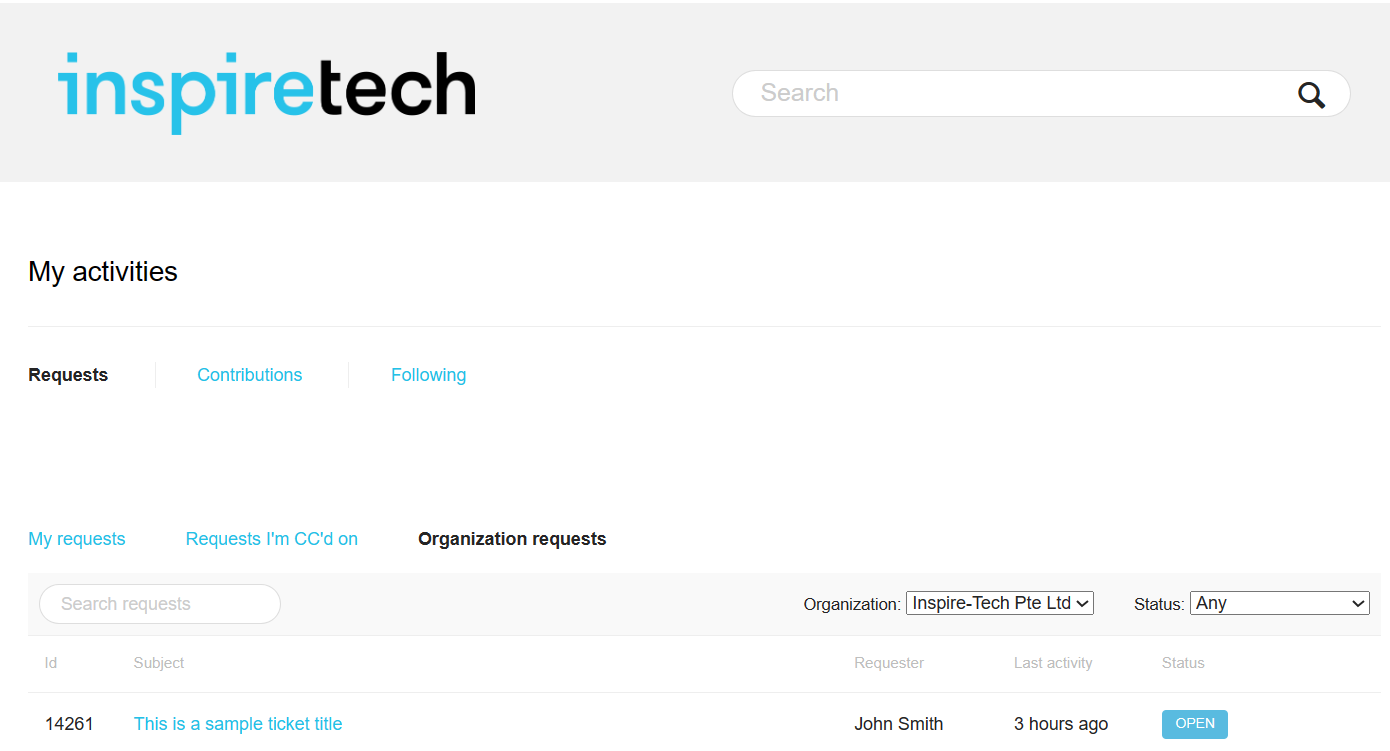The width and height of the screenshot is (1390, 751).
Task: Click the Last activity column header
Action: click(x=1053, y=663)
